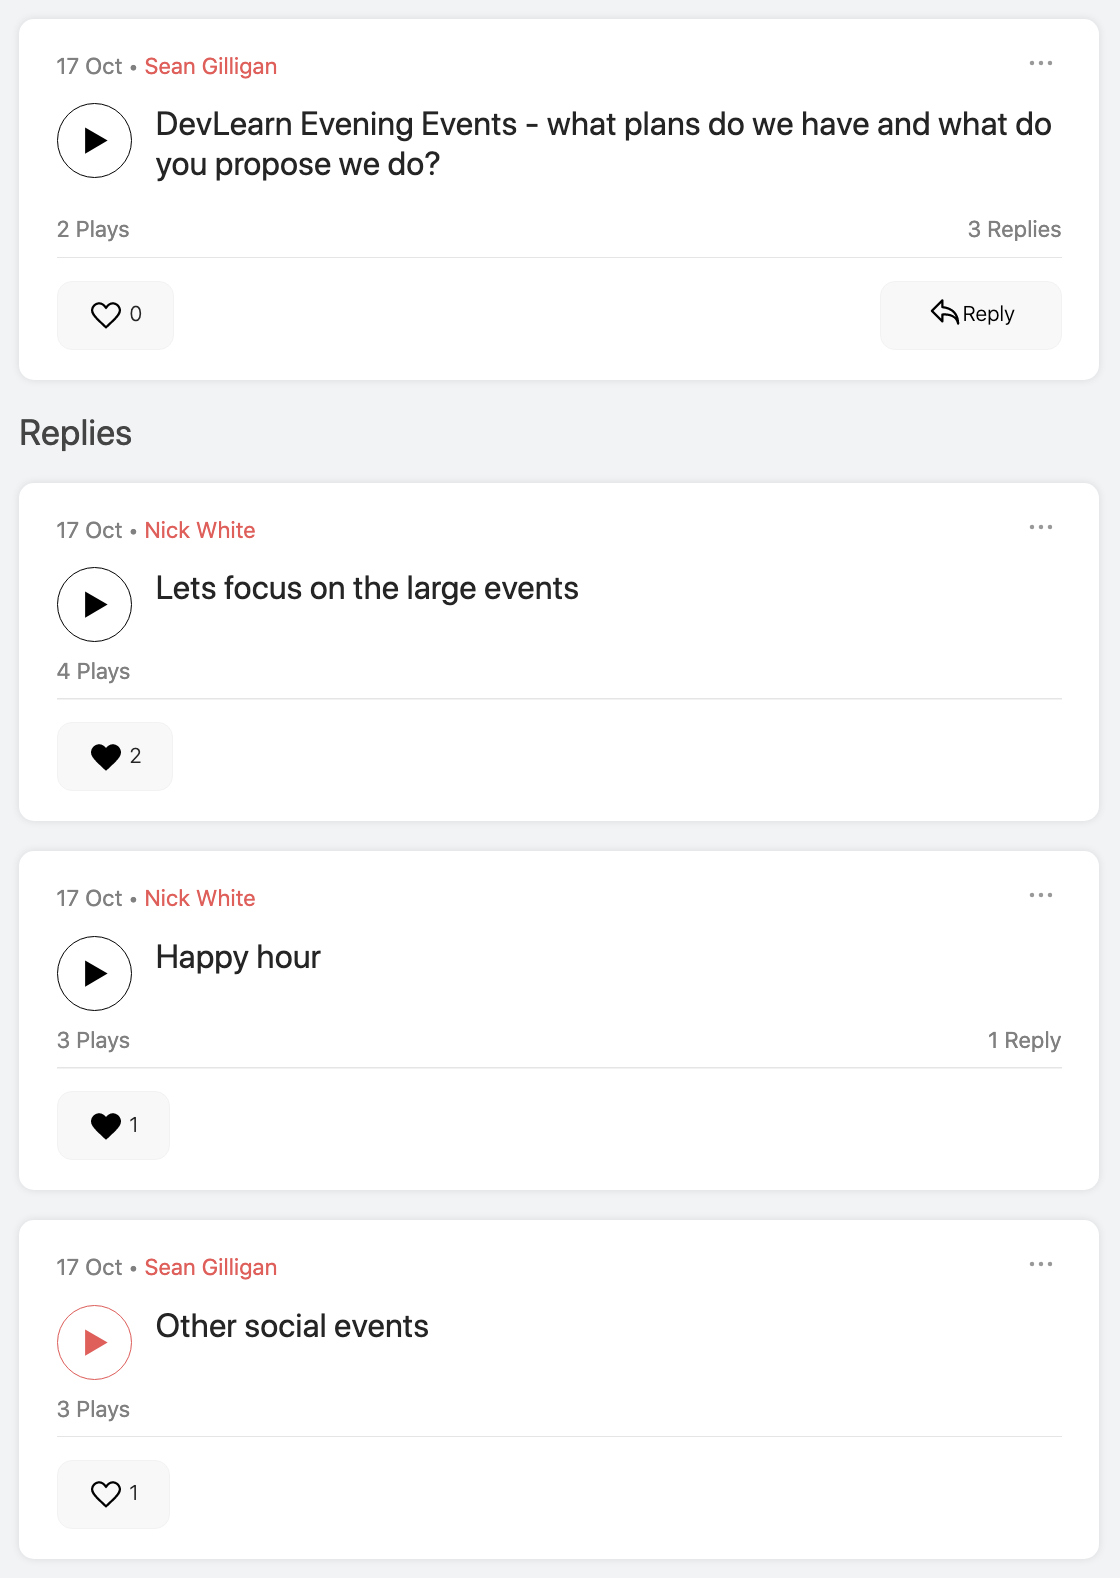Click '4 Plays' under Nick White's reply
This screenshot has width=1120, height=1578.
(x=93, y=671)
